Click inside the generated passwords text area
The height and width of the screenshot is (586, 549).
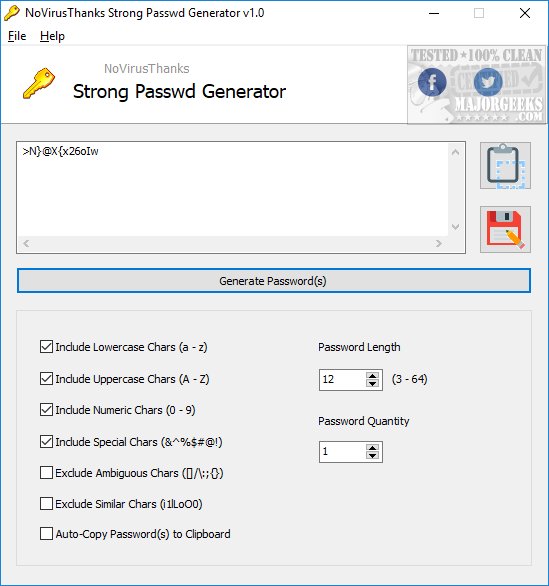[x=232, y=189]
